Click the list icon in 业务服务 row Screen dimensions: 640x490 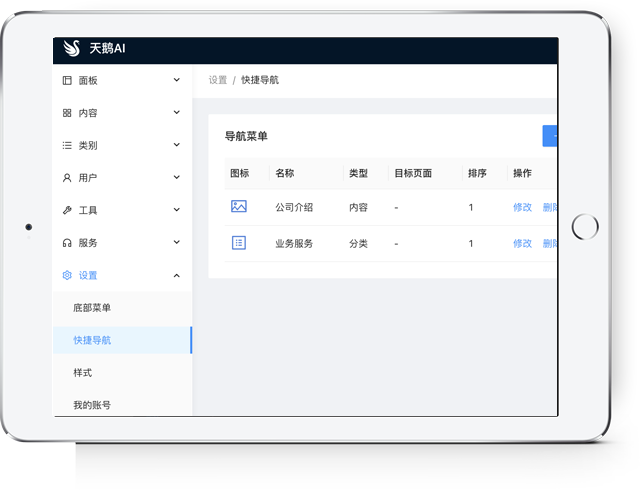pyautogui.click(x=239, y=243)
